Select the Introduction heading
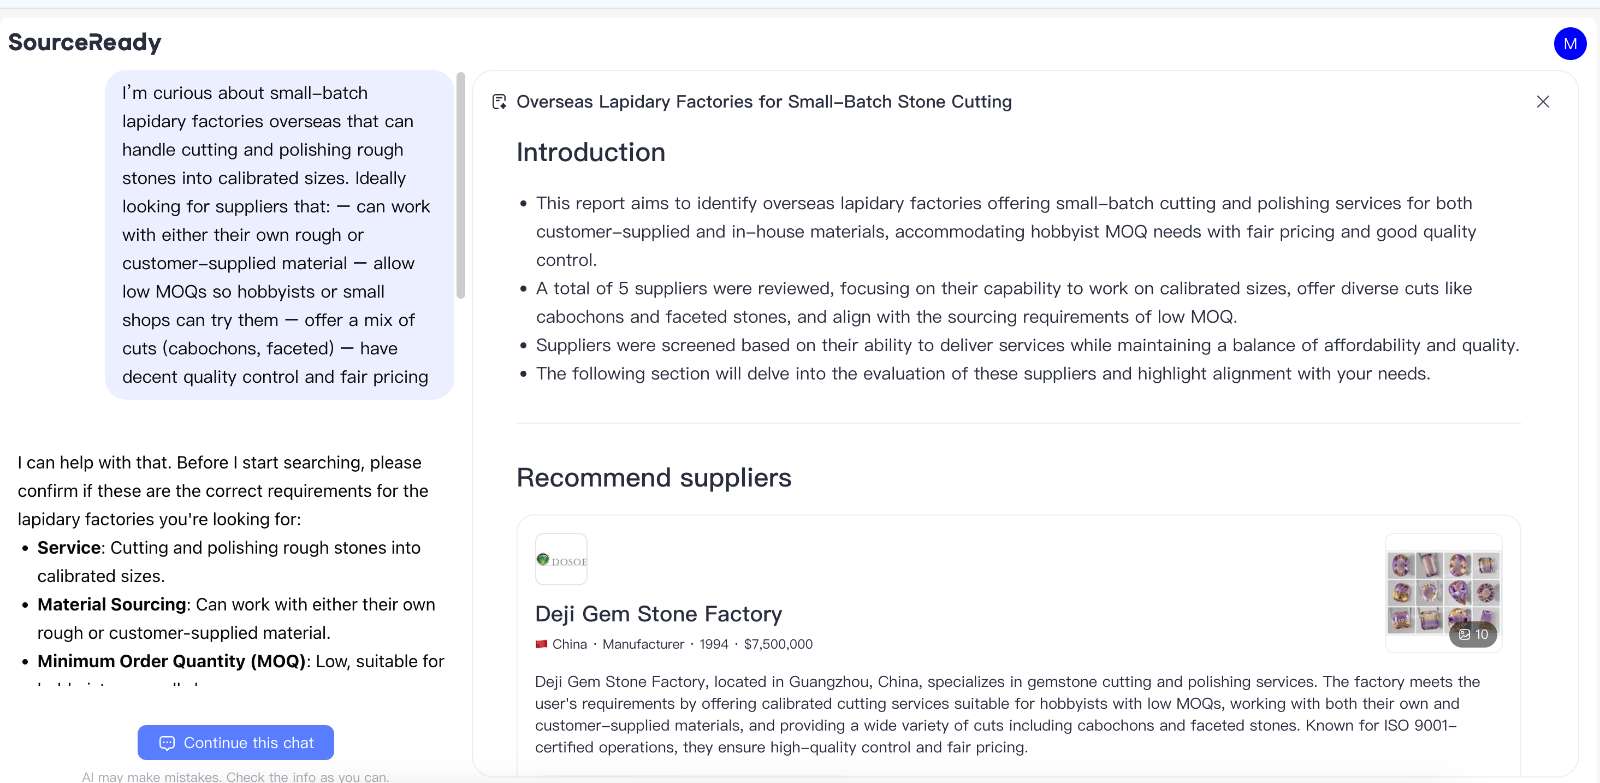Image resolution: width=1600 pixels, height=783 pixels. point(591,152)
